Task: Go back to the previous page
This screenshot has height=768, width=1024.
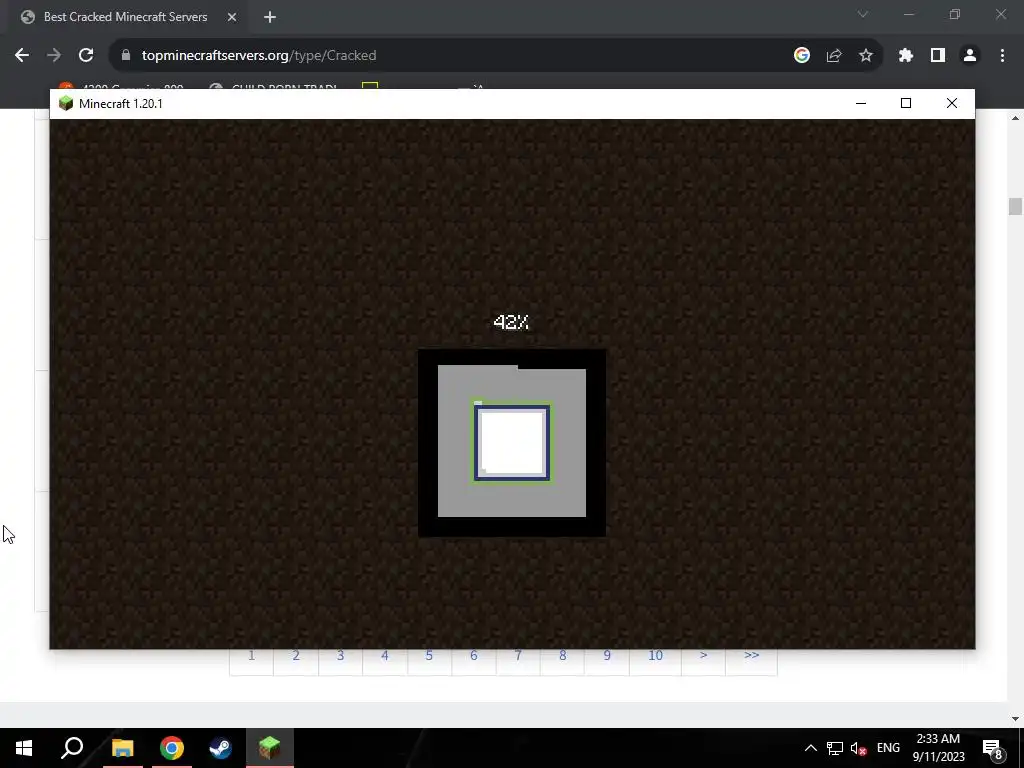Action: pos(22,56)
